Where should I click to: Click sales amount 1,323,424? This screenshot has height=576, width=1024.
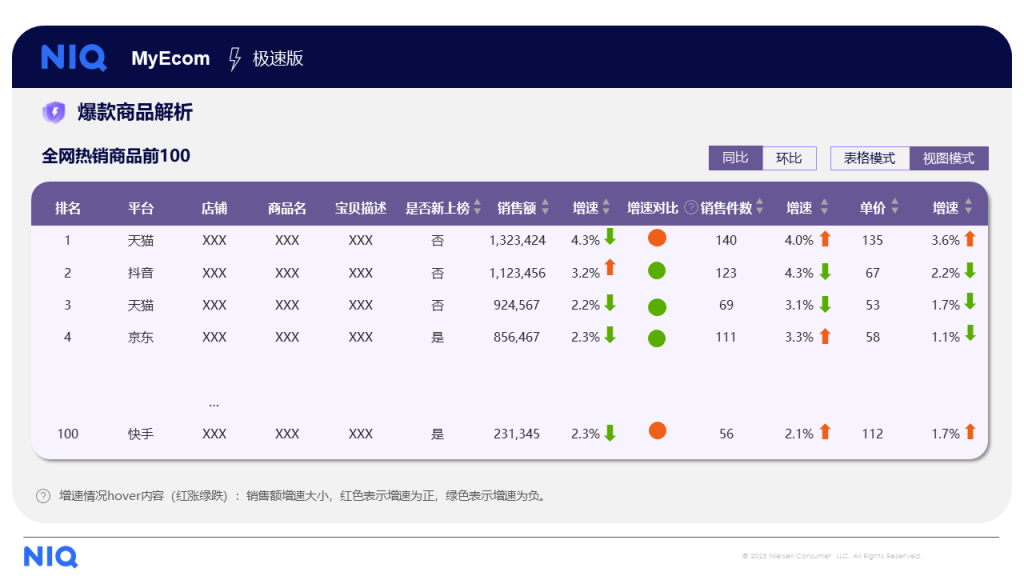[517, 240]
